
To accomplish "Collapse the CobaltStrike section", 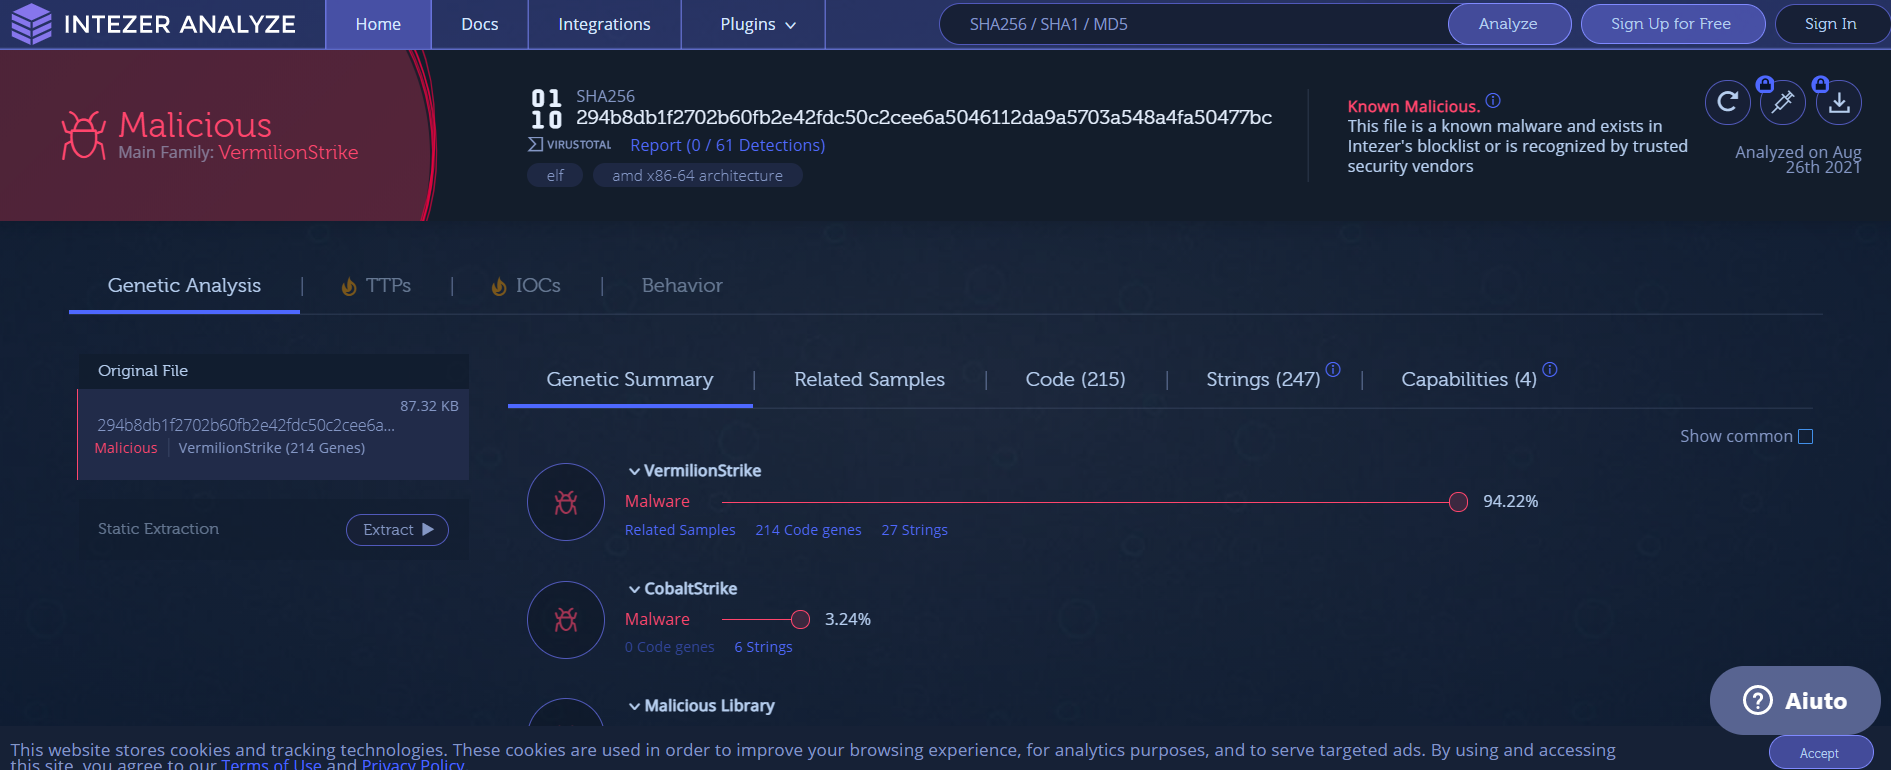I will 634,589.
